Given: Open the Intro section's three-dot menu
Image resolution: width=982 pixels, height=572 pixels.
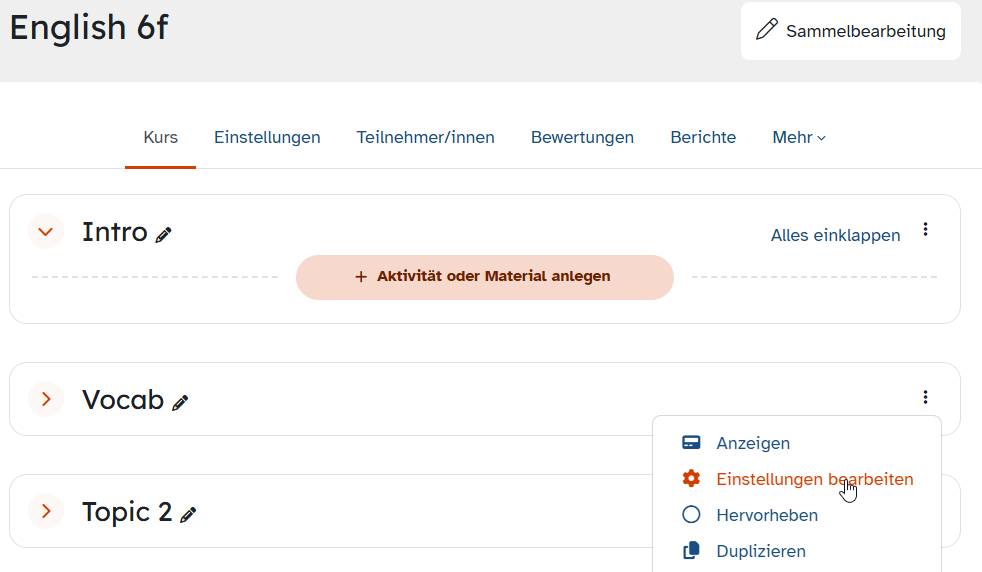Looking at the screenshot, I should (925, 229).
